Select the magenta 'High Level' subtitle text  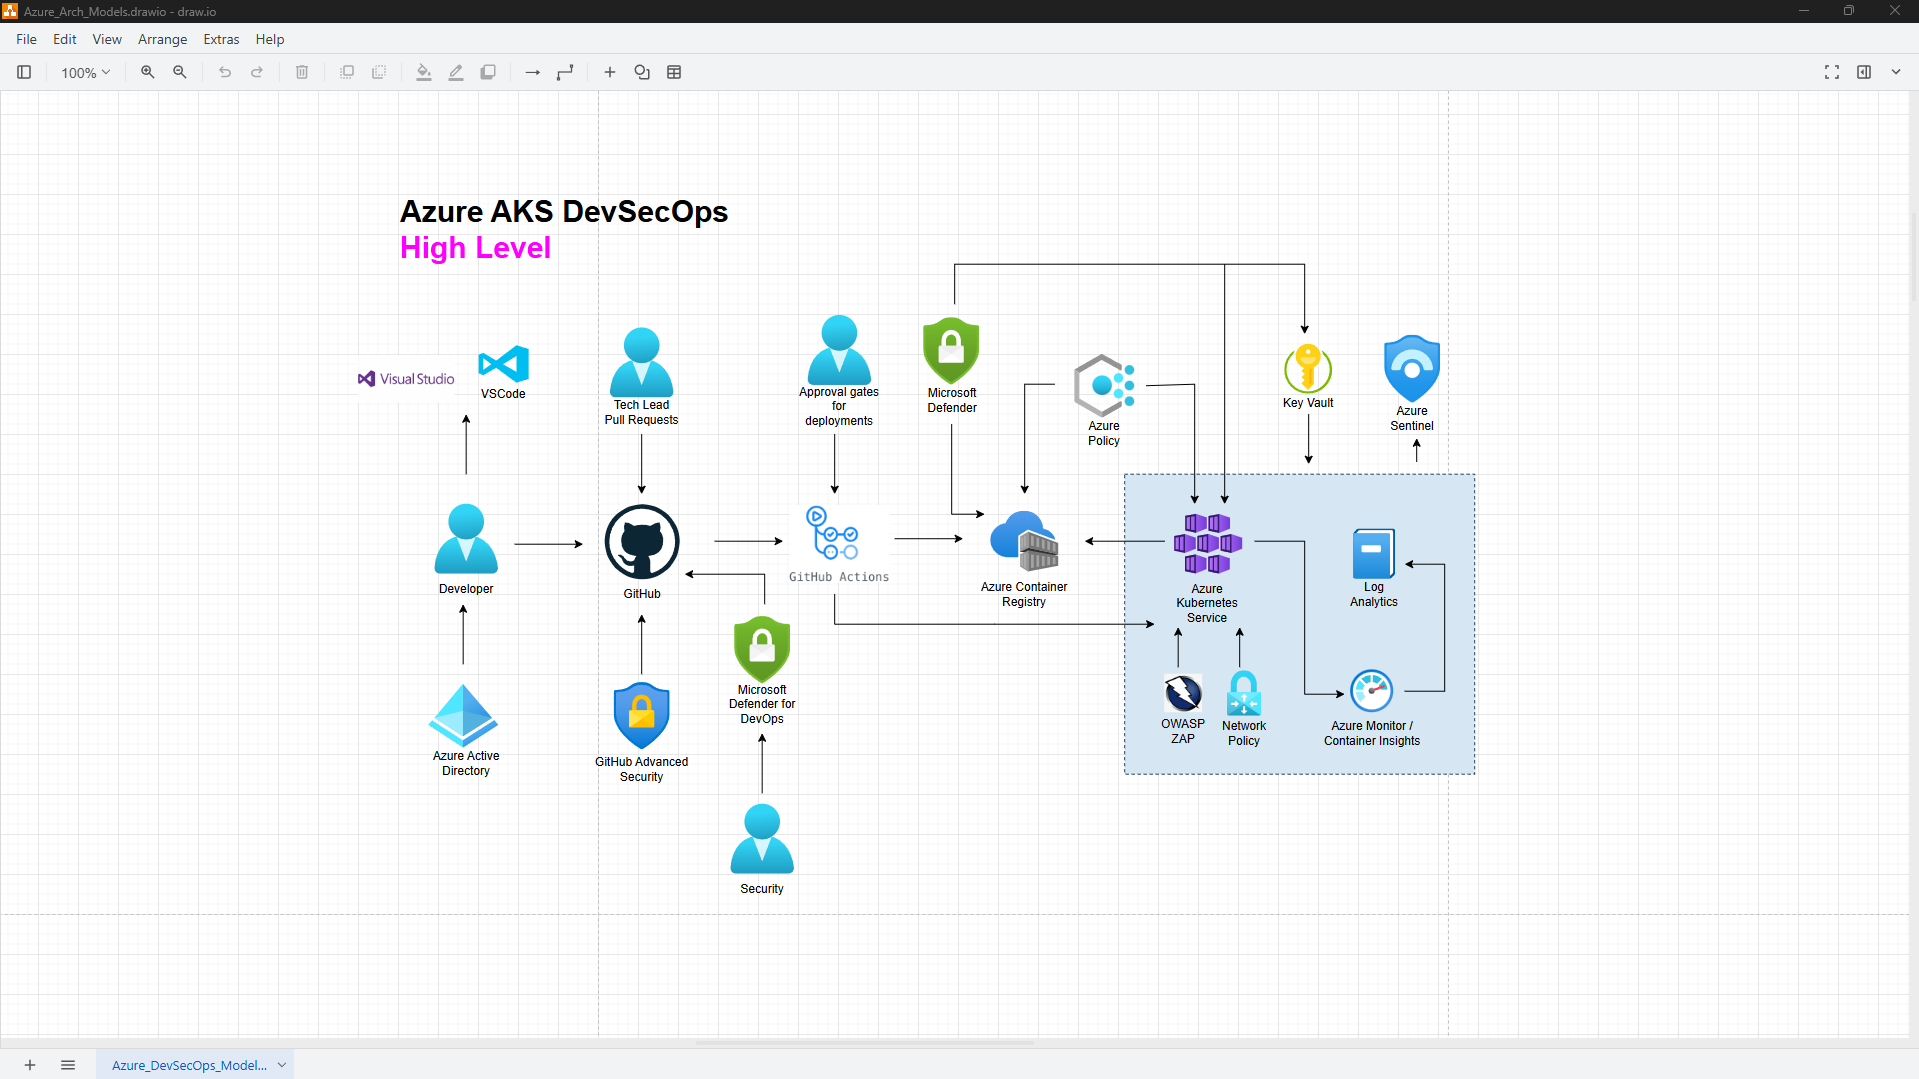(x=475, y=248)
